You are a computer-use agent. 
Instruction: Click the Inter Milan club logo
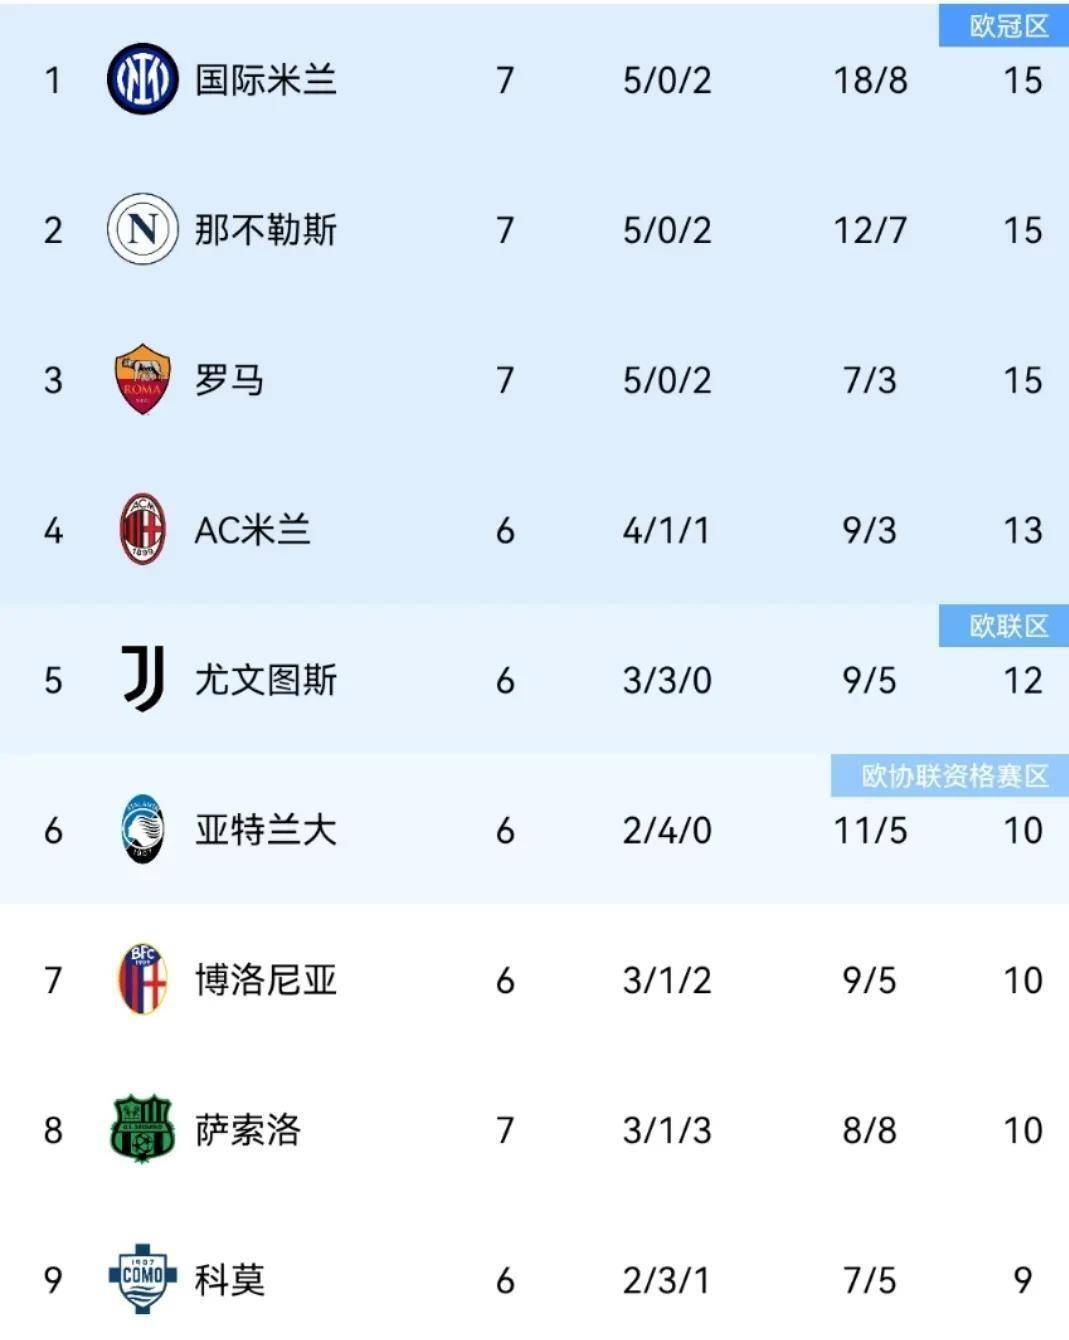click(142, 79)
